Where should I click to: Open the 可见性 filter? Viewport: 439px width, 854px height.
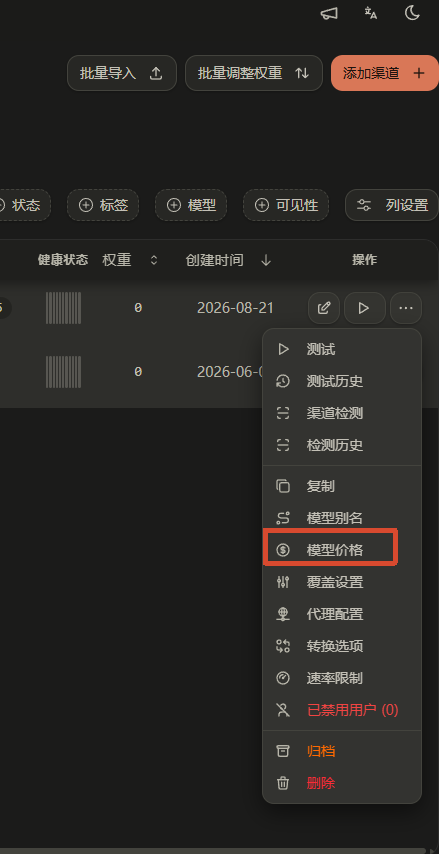[x=286, y=205]
